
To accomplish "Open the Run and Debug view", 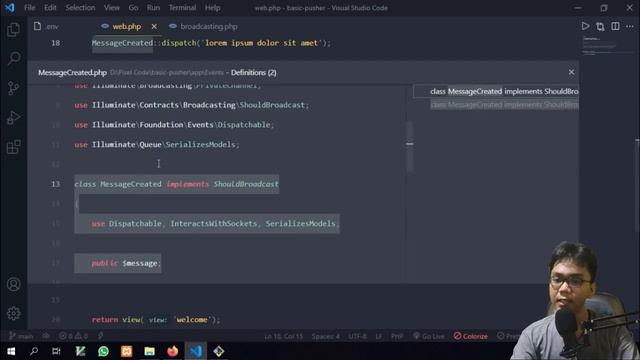I will click(x=13, y=118).
